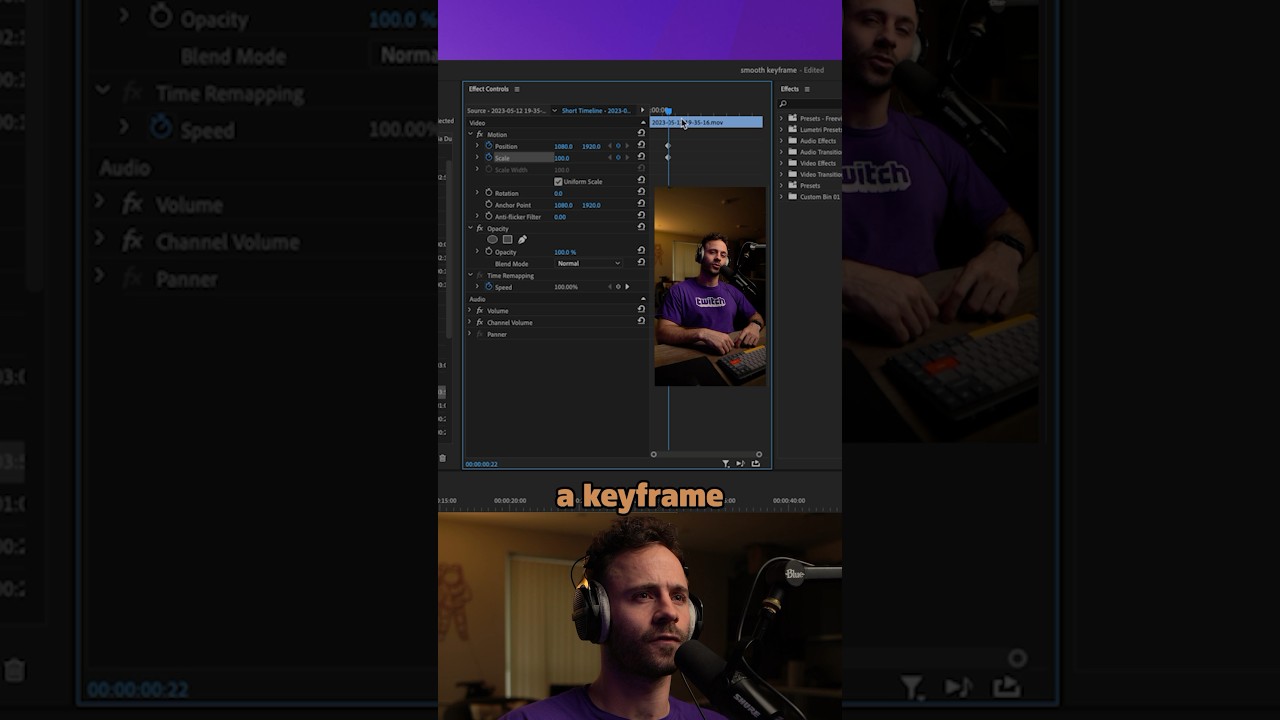The height and width of the screenshot is (720, 1280).
Task: Switch to the Effects panel tab
Action: tap(790, 89)
